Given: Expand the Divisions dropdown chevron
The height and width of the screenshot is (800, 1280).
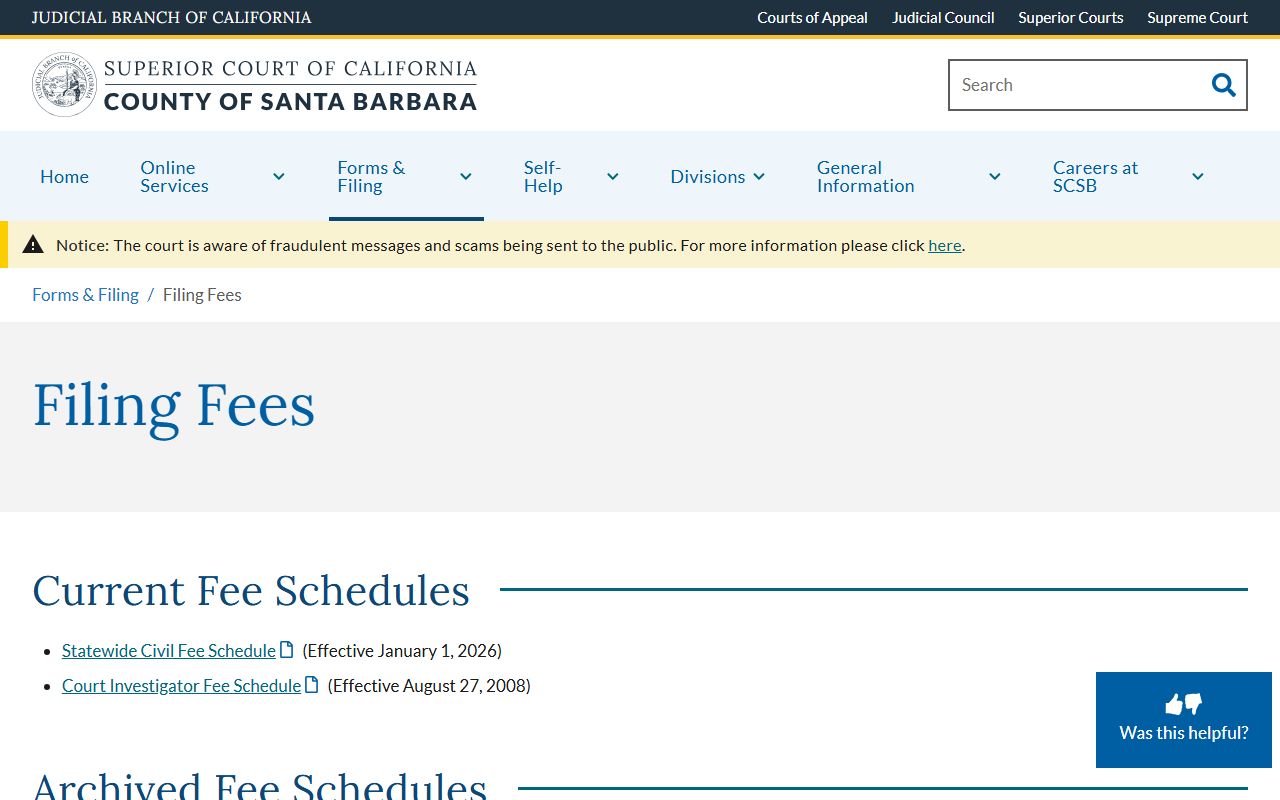Looking at the screenshot, I should coord(759,177).
